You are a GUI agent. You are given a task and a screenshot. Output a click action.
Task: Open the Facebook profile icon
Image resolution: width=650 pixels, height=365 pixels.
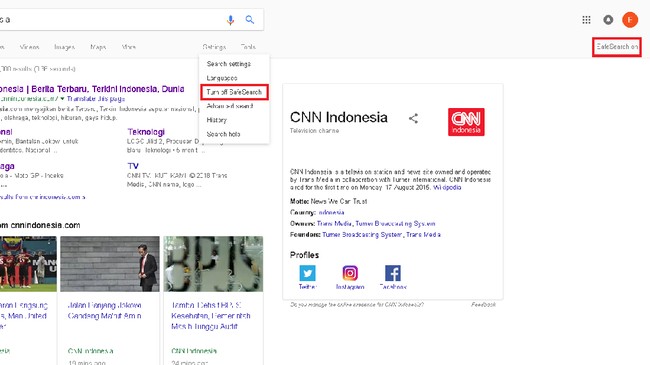(x=393, y=273)
